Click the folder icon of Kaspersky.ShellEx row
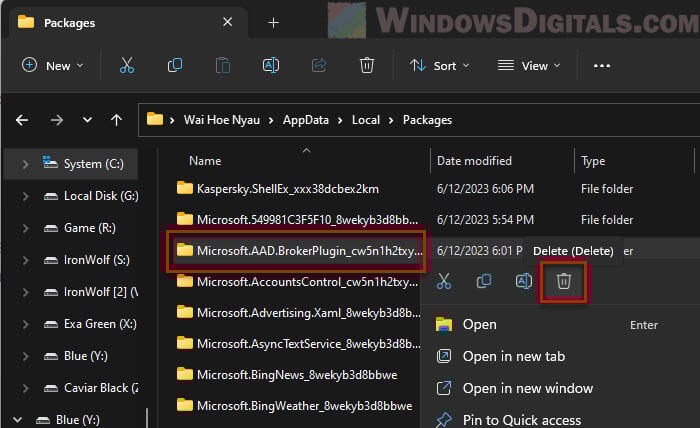700x428 pixels. pos(185,188)
